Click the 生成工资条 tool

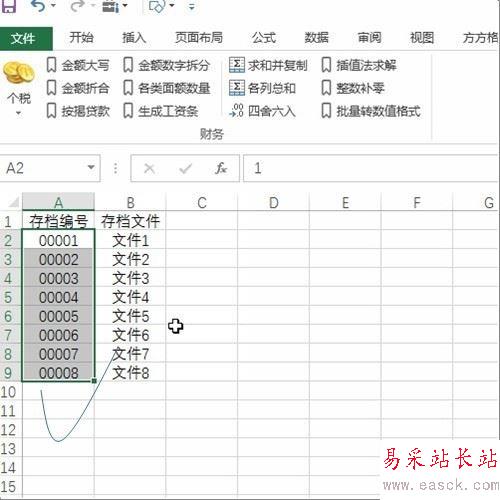(x=160, y=111)
